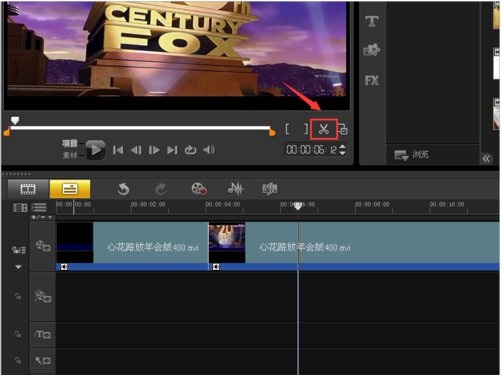Viewport: 502px width, 376px height.
Task: Click the overlay track button
Action: (43, 296)
